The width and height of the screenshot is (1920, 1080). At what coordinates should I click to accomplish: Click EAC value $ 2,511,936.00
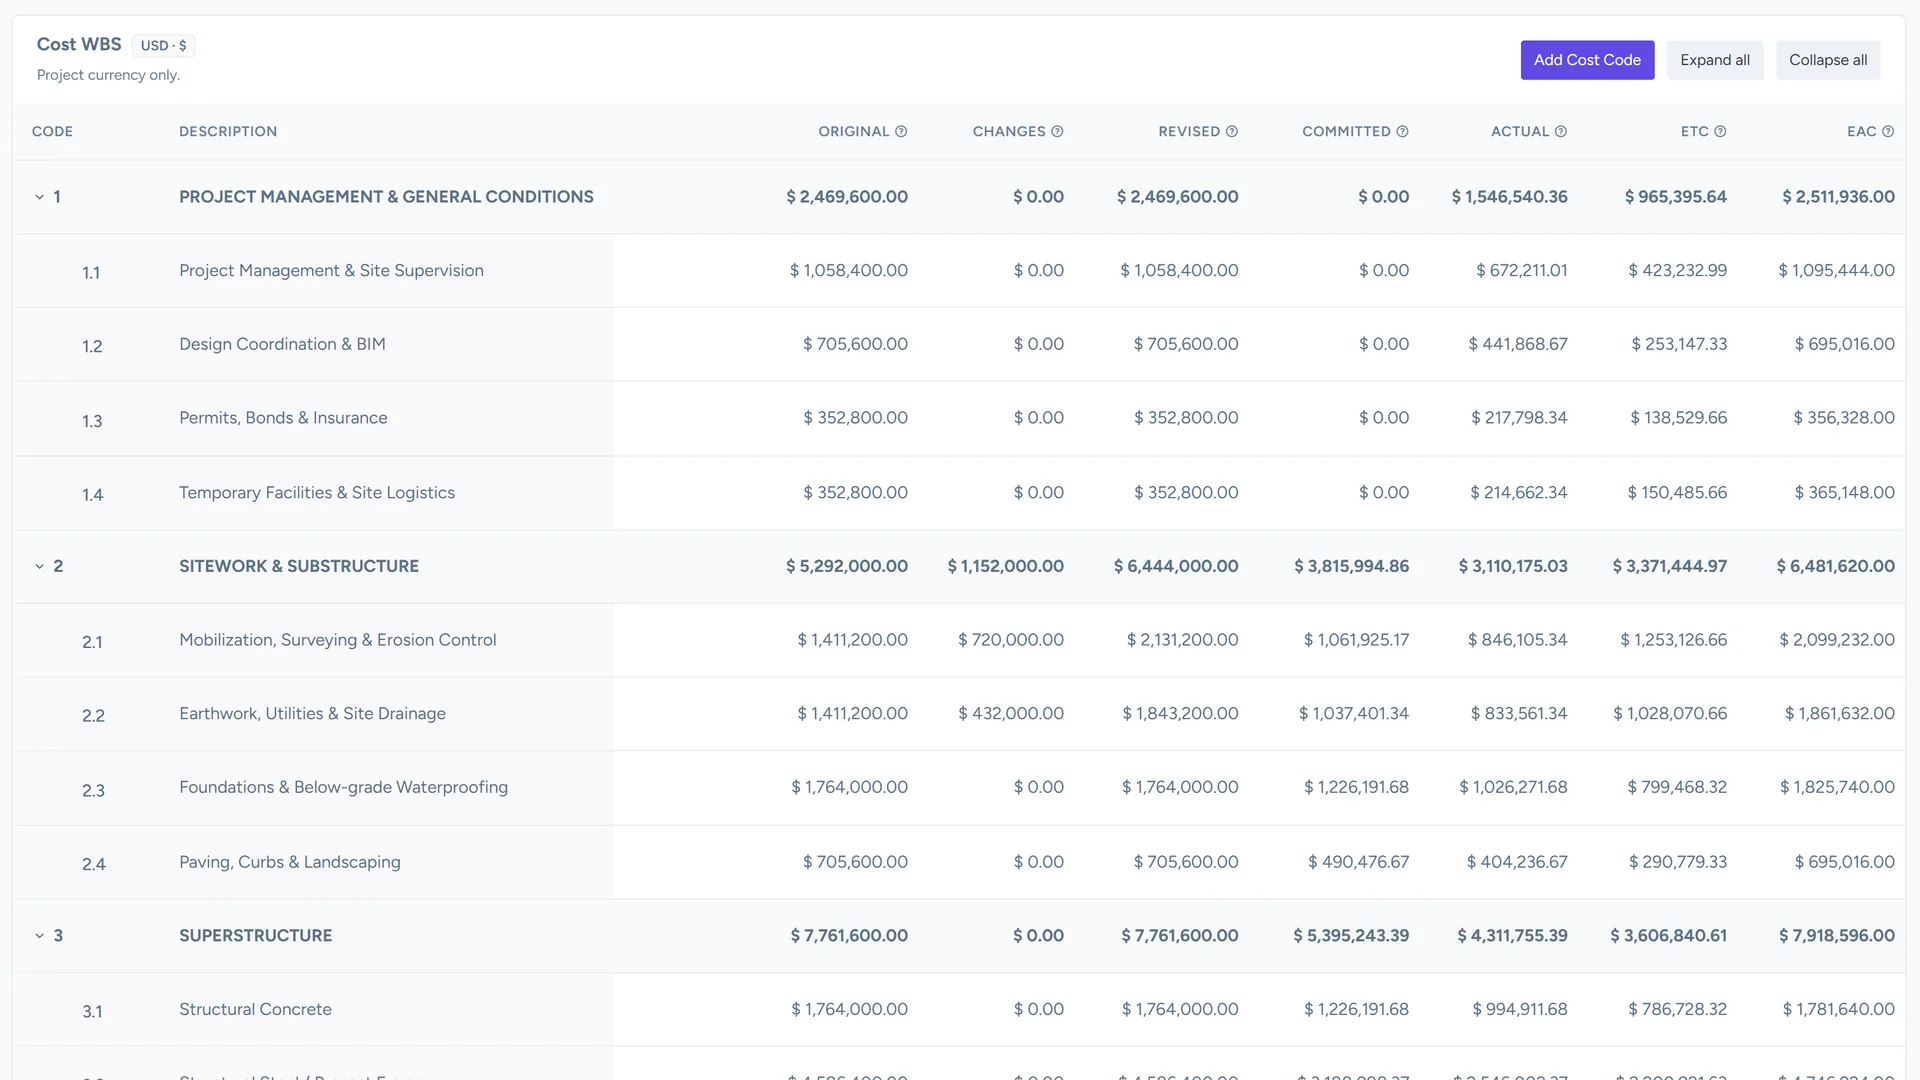click(x=1838, y=197)
